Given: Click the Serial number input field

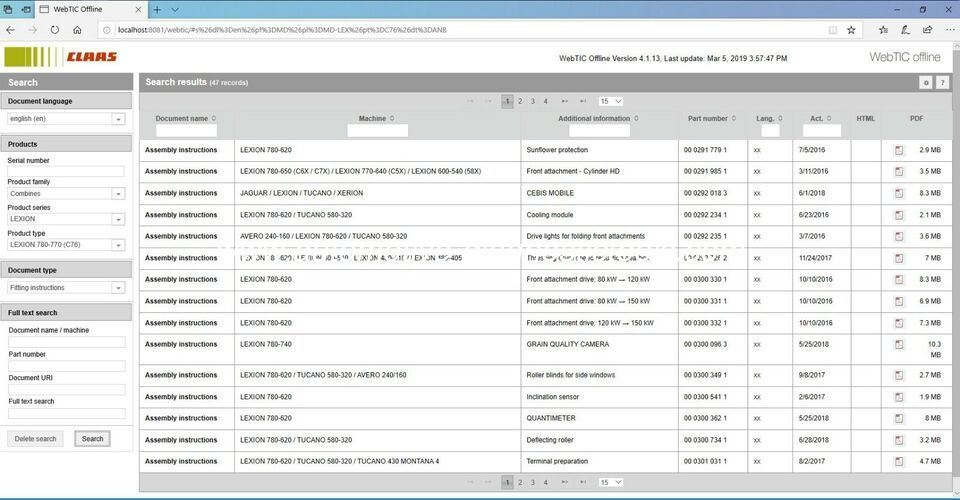Looking at the screenshot, I should coord(66,172).
